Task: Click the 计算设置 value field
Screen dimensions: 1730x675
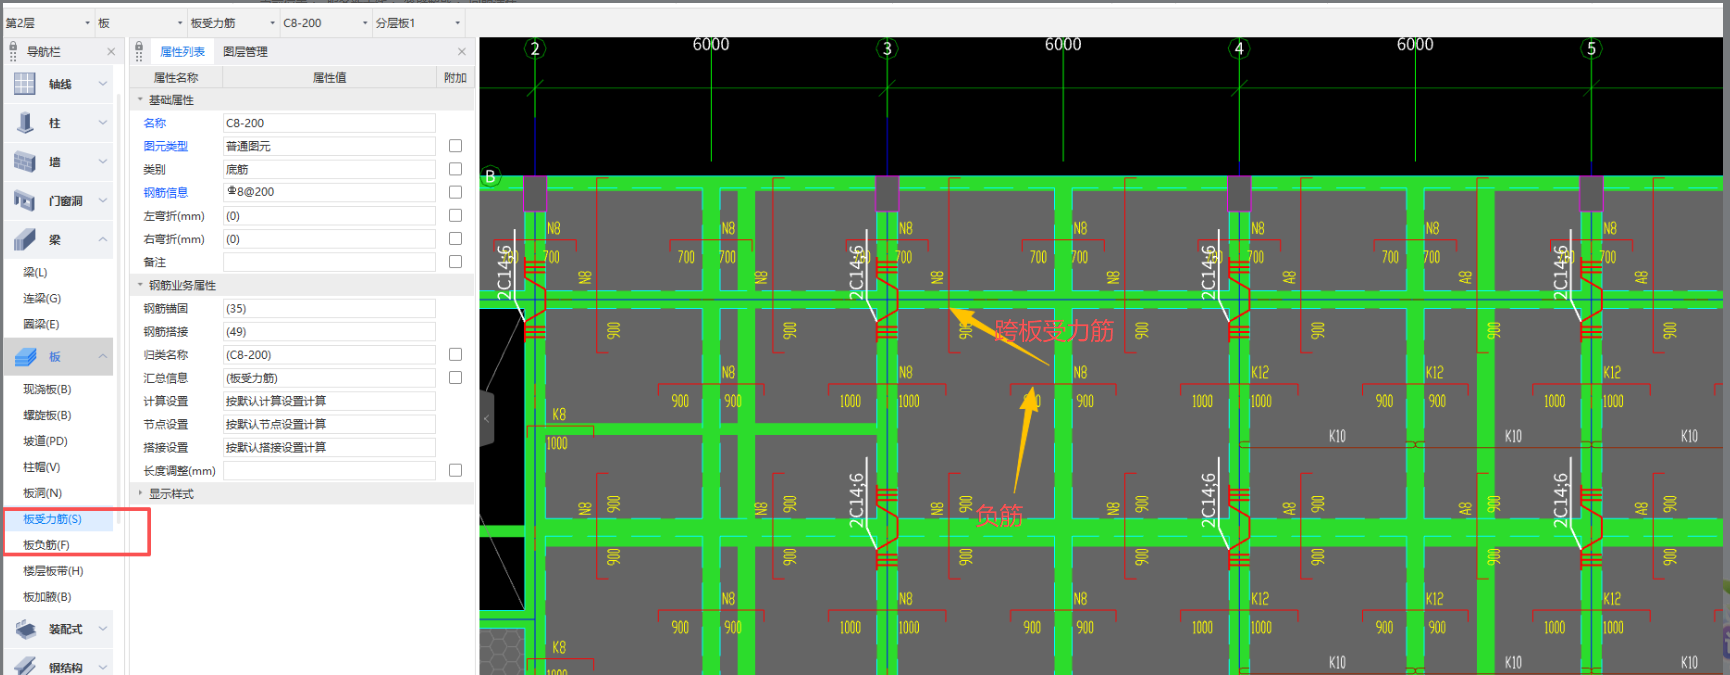Action: [x=329, y=401]
